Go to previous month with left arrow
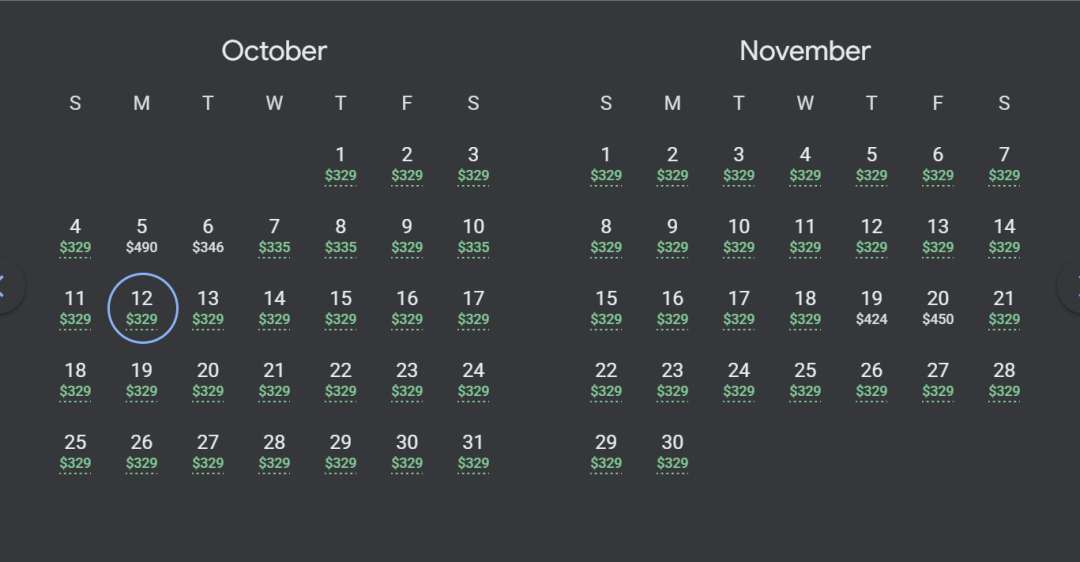The image size is (1080, 562). 6,287
